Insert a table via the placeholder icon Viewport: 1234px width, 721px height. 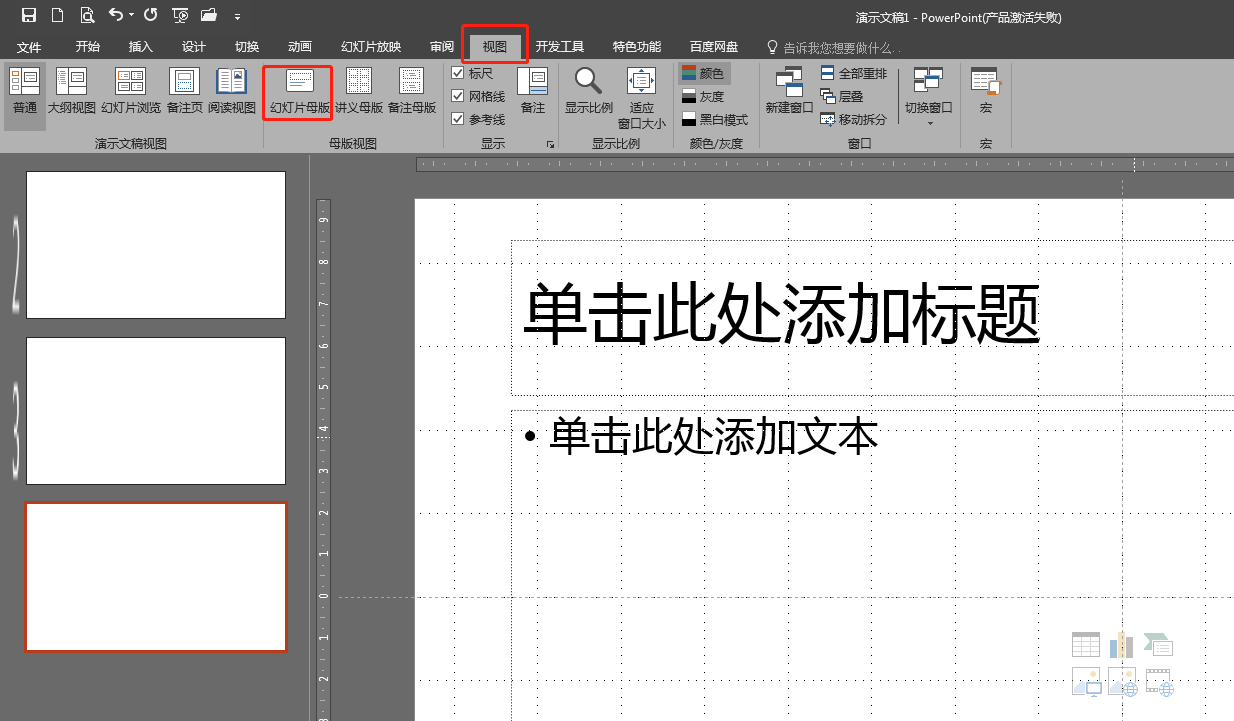coord(1086,643)
